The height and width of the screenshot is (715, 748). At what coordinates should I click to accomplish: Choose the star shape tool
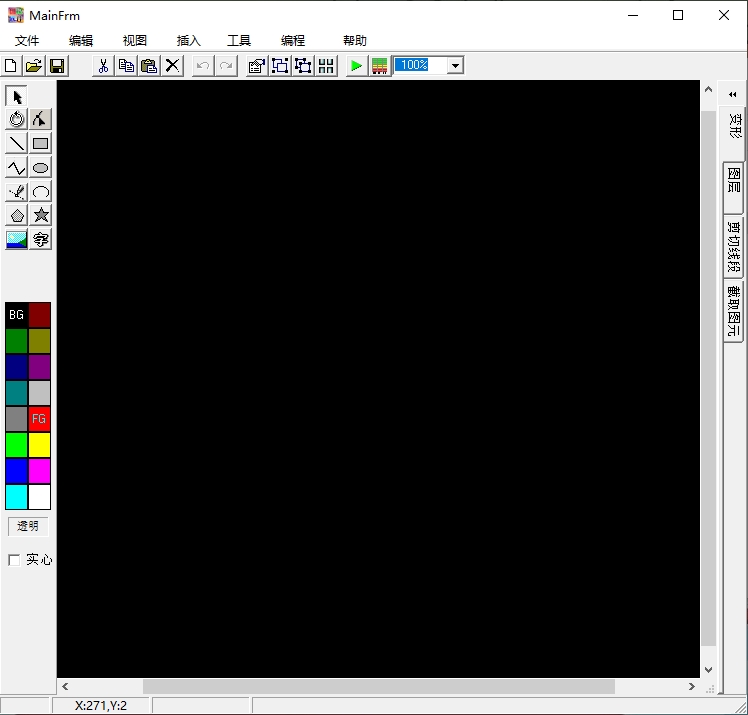point(40,215)
